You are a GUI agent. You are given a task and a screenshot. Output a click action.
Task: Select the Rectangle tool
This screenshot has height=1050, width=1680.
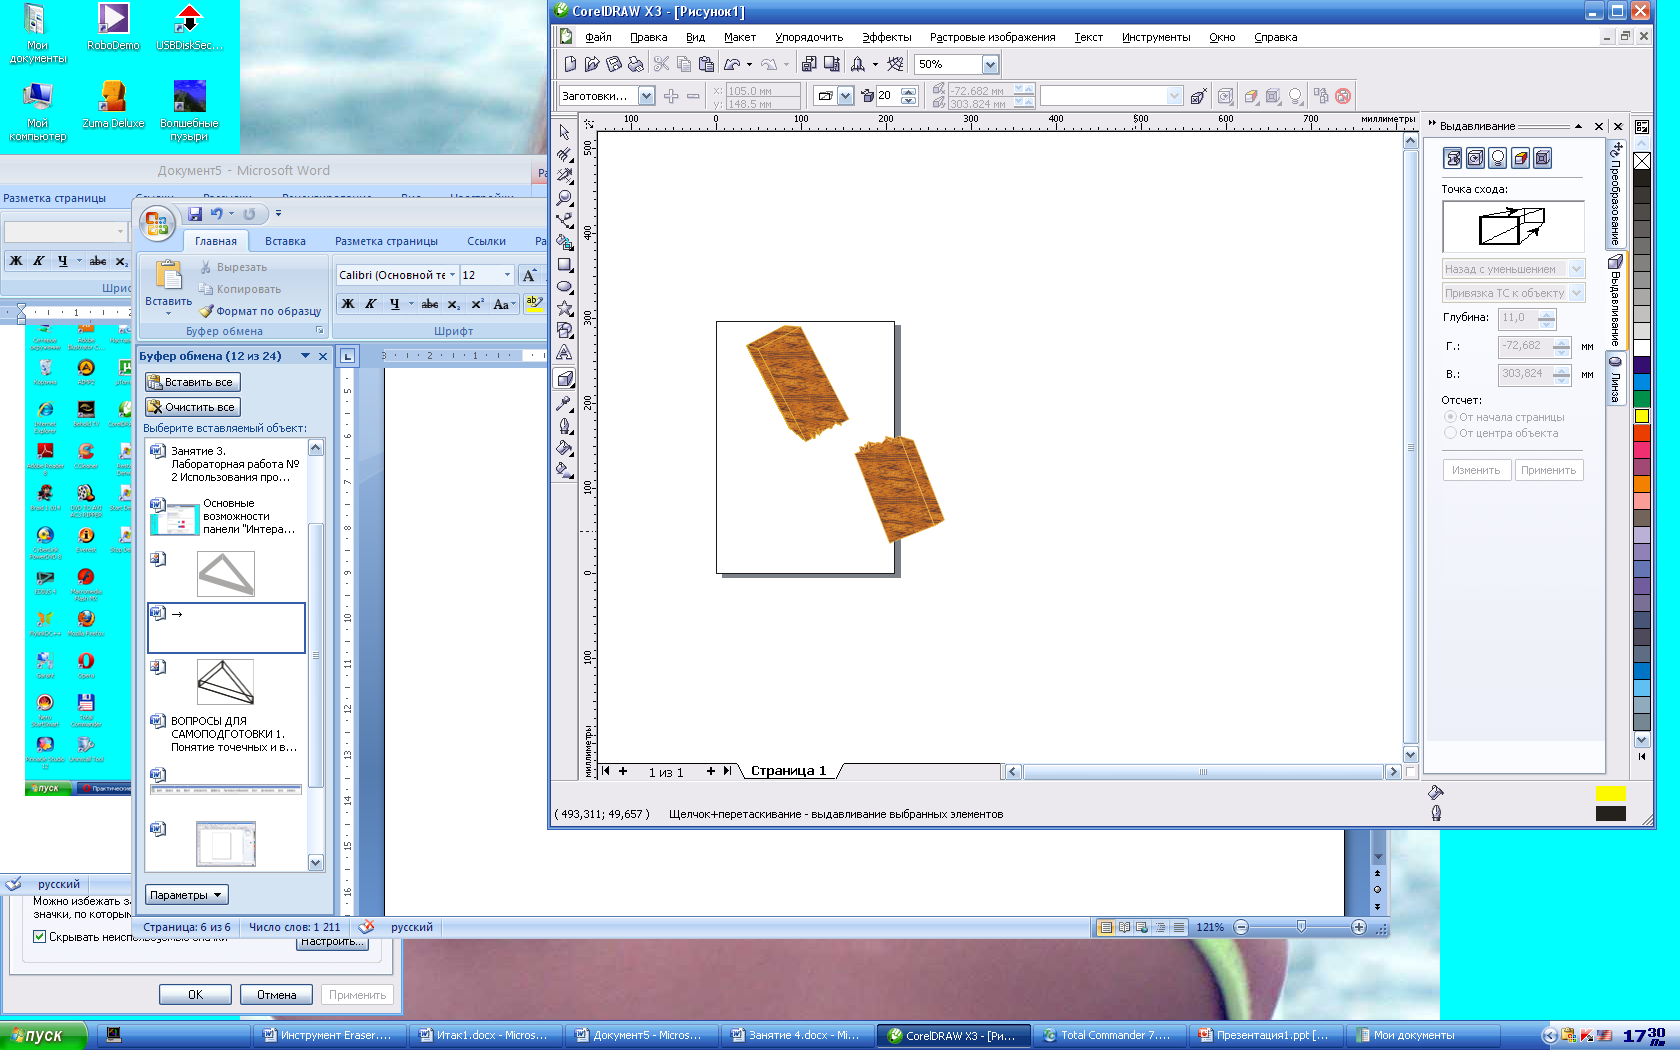(x=565, y=265)
